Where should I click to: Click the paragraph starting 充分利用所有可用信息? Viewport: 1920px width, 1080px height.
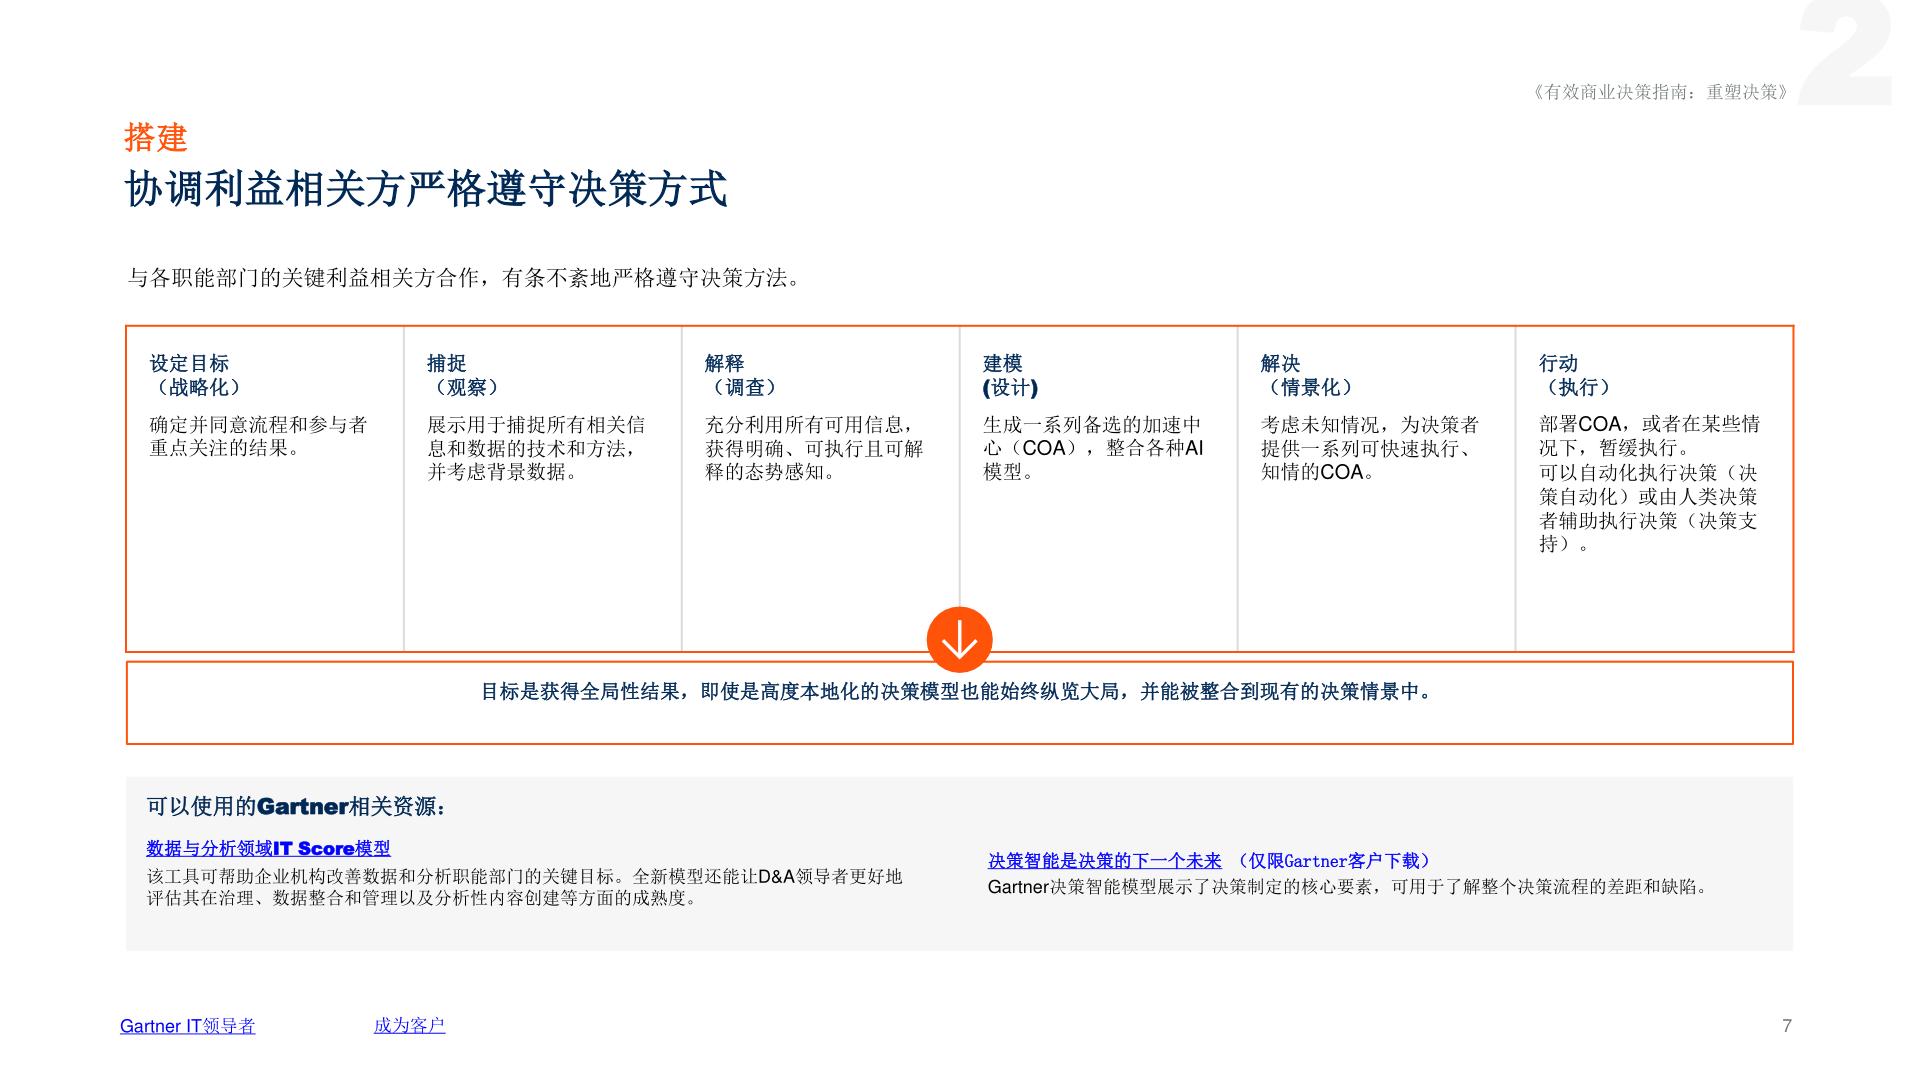[x=814, y=448]
